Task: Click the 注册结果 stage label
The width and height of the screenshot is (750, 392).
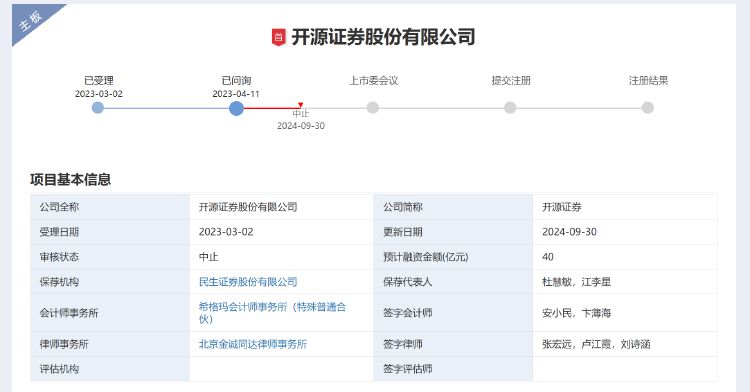Action: tap(648, 80)
